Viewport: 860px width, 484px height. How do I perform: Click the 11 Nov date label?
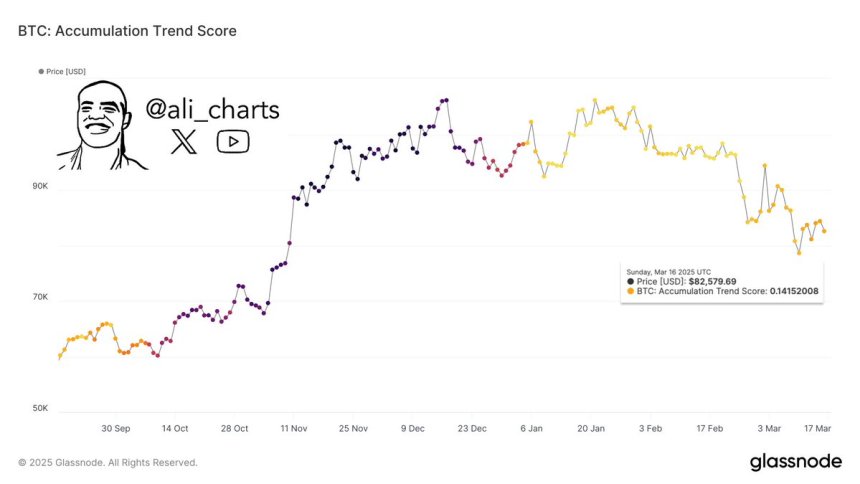click(295, 428)
